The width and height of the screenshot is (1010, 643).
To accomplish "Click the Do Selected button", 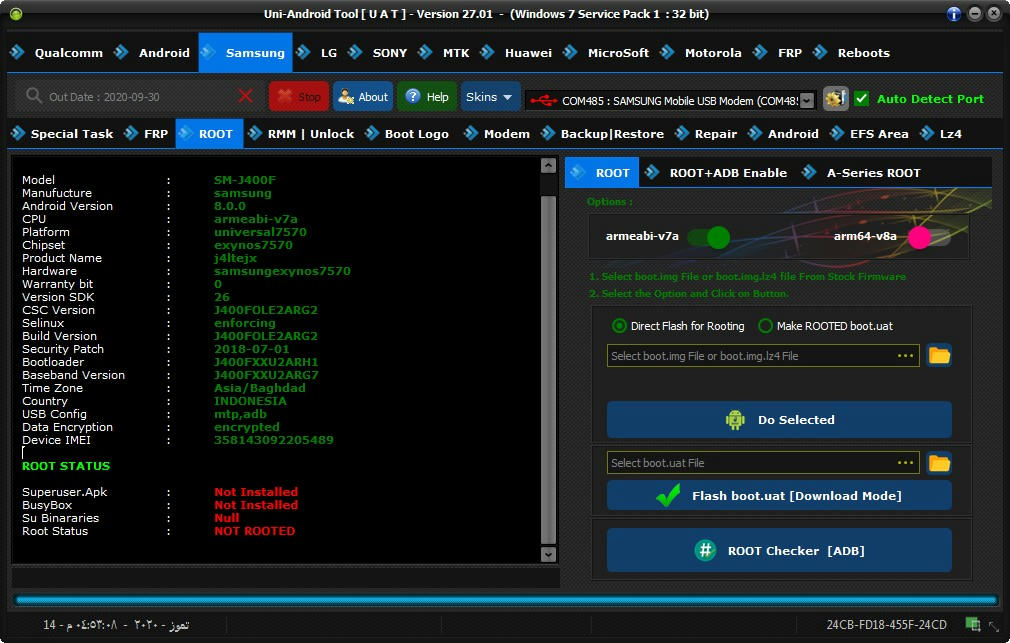I will click(x=779, y=420).
